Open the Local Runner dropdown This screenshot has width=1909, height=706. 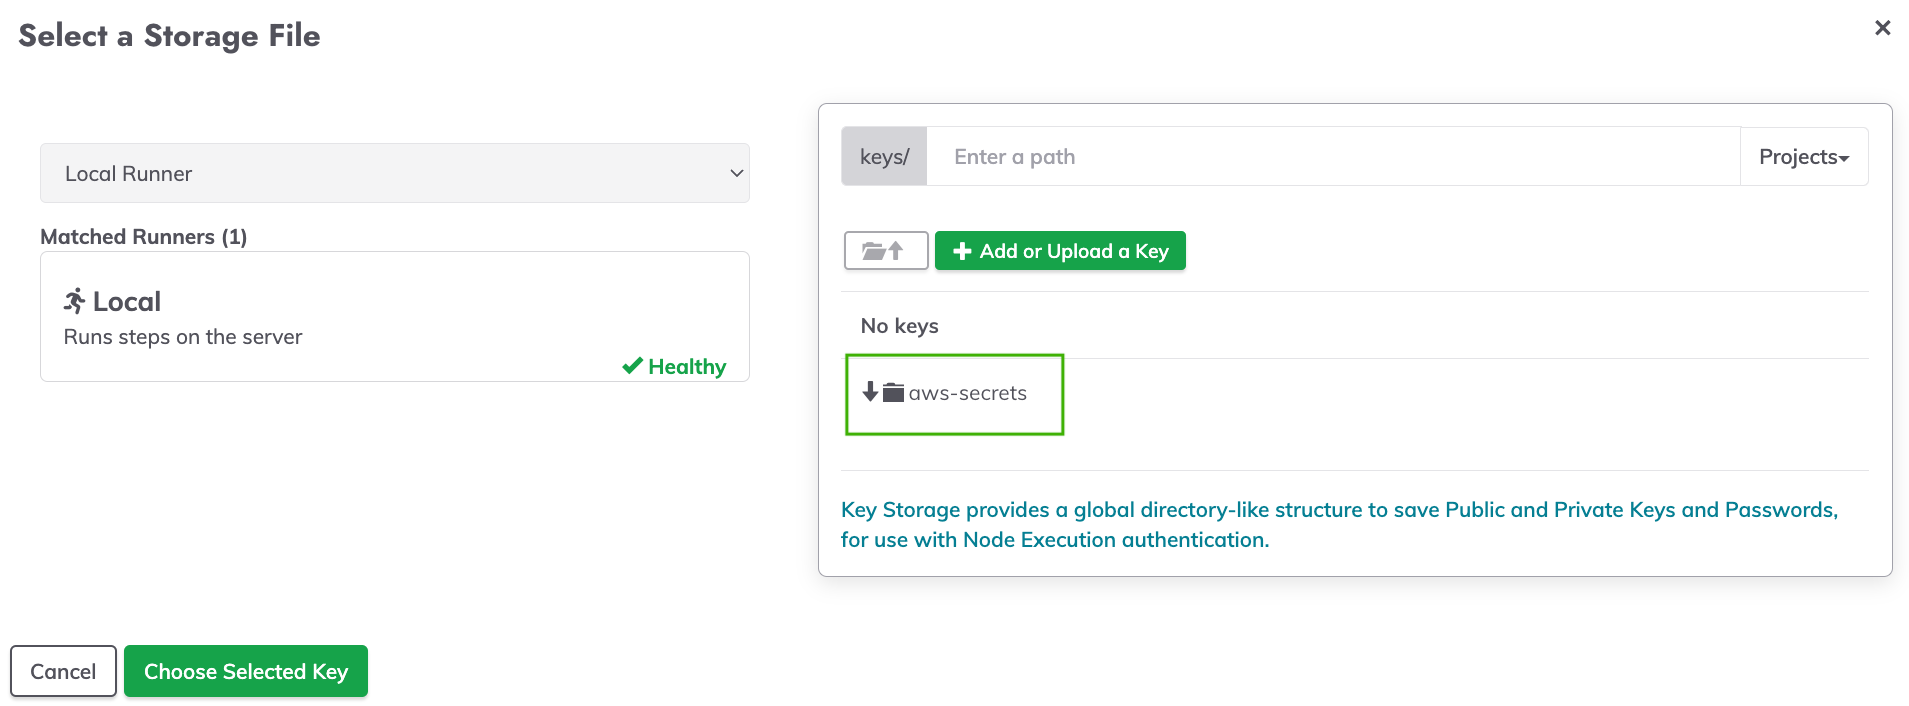[x=395, y=173]
